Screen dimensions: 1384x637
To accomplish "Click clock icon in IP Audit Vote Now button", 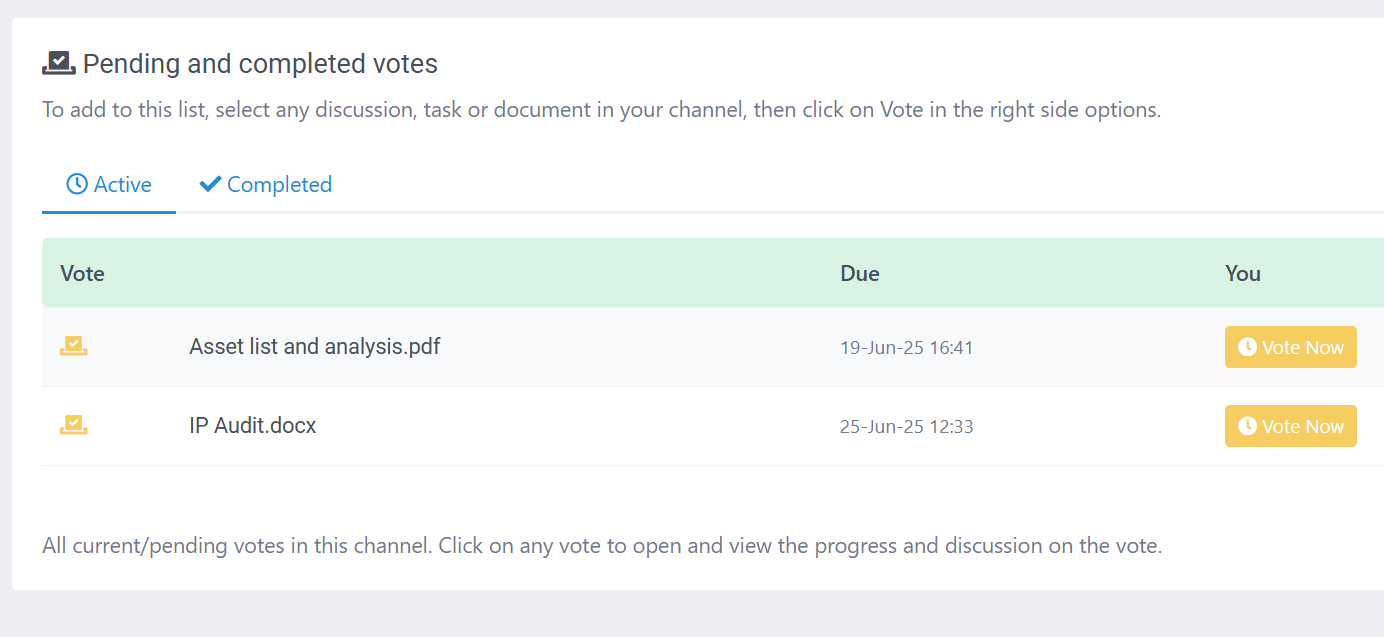I will click(1247, 426).
